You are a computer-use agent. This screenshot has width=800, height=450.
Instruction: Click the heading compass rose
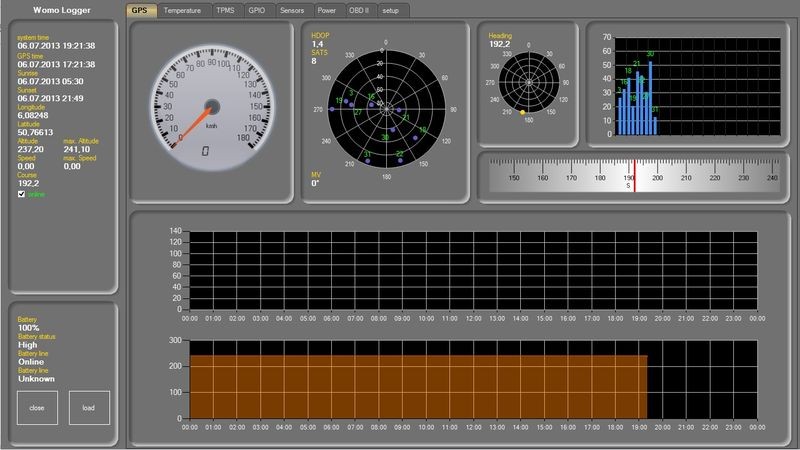[528, 84]
